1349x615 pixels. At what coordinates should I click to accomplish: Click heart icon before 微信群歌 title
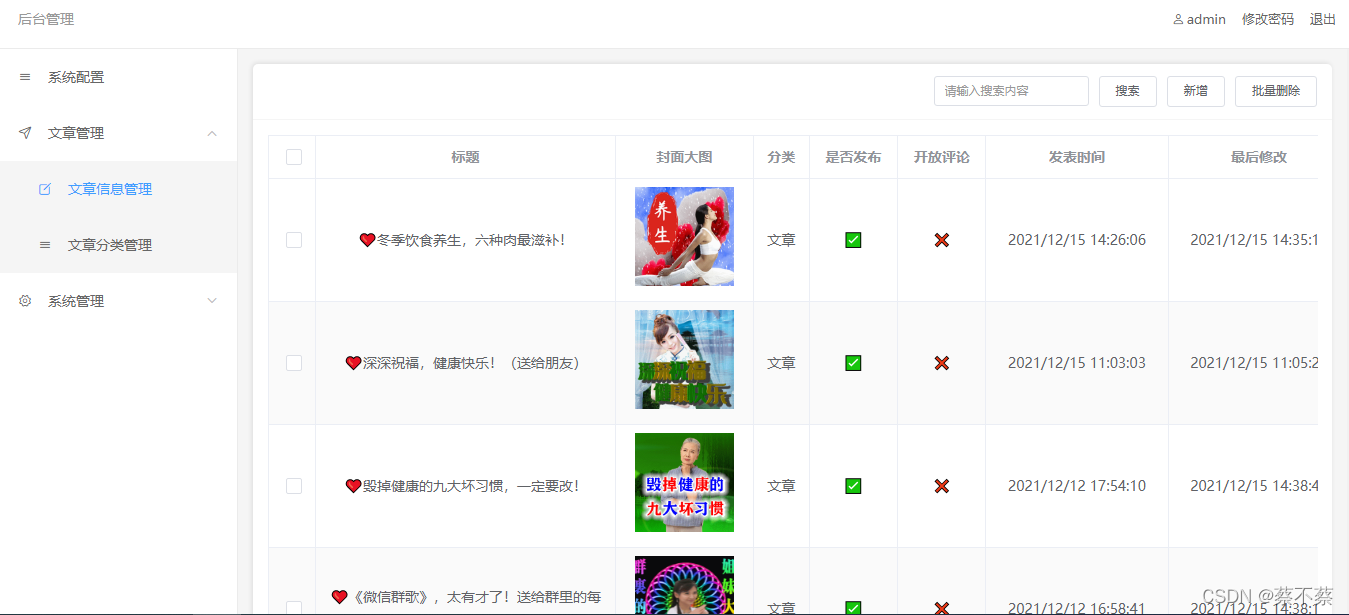click(x=339, y=597)
